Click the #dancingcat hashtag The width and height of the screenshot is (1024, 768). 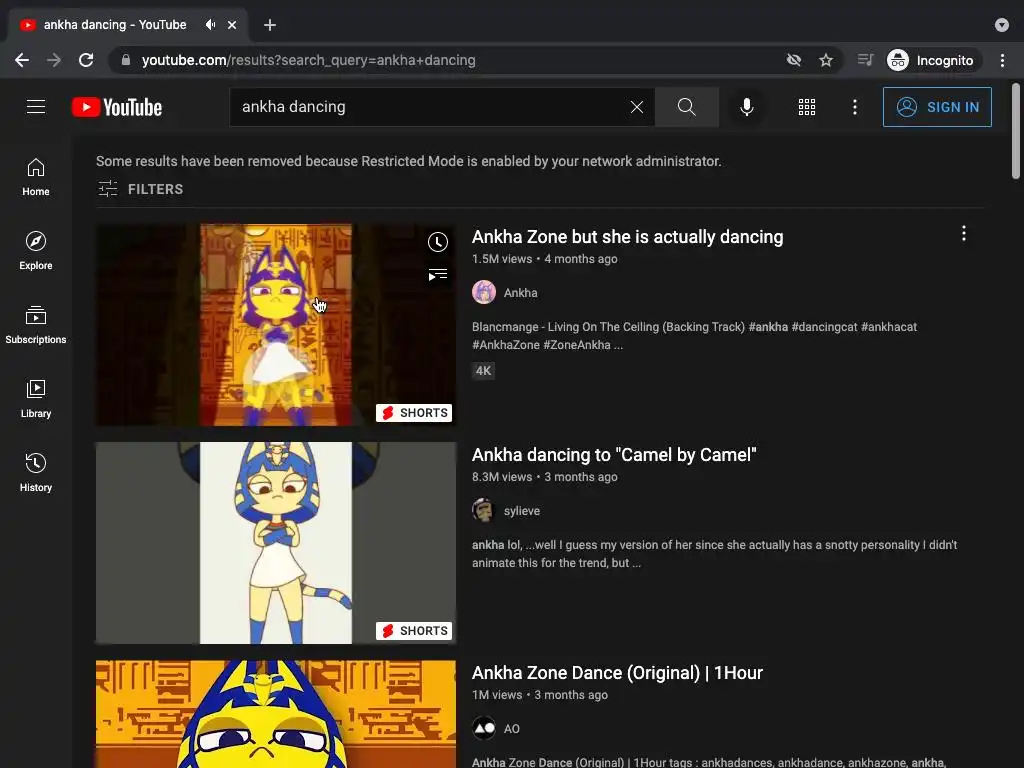824,327
